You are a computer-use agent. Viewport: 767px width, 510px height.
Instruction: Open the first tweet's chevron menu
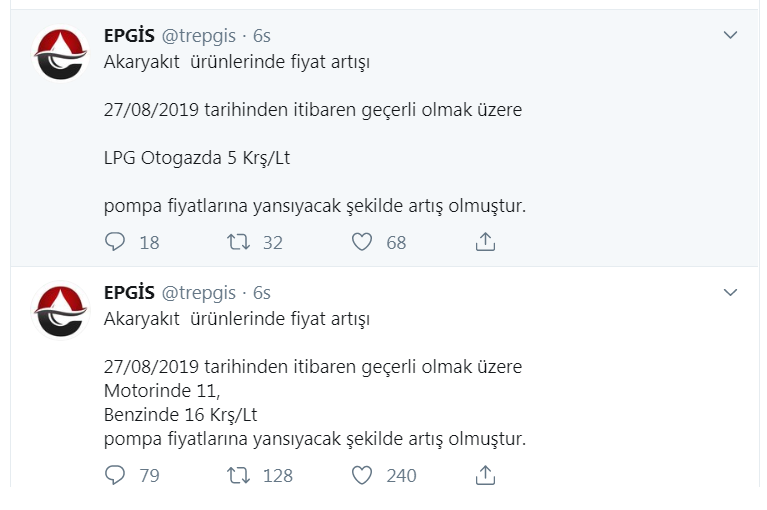(x=730, y=35)
